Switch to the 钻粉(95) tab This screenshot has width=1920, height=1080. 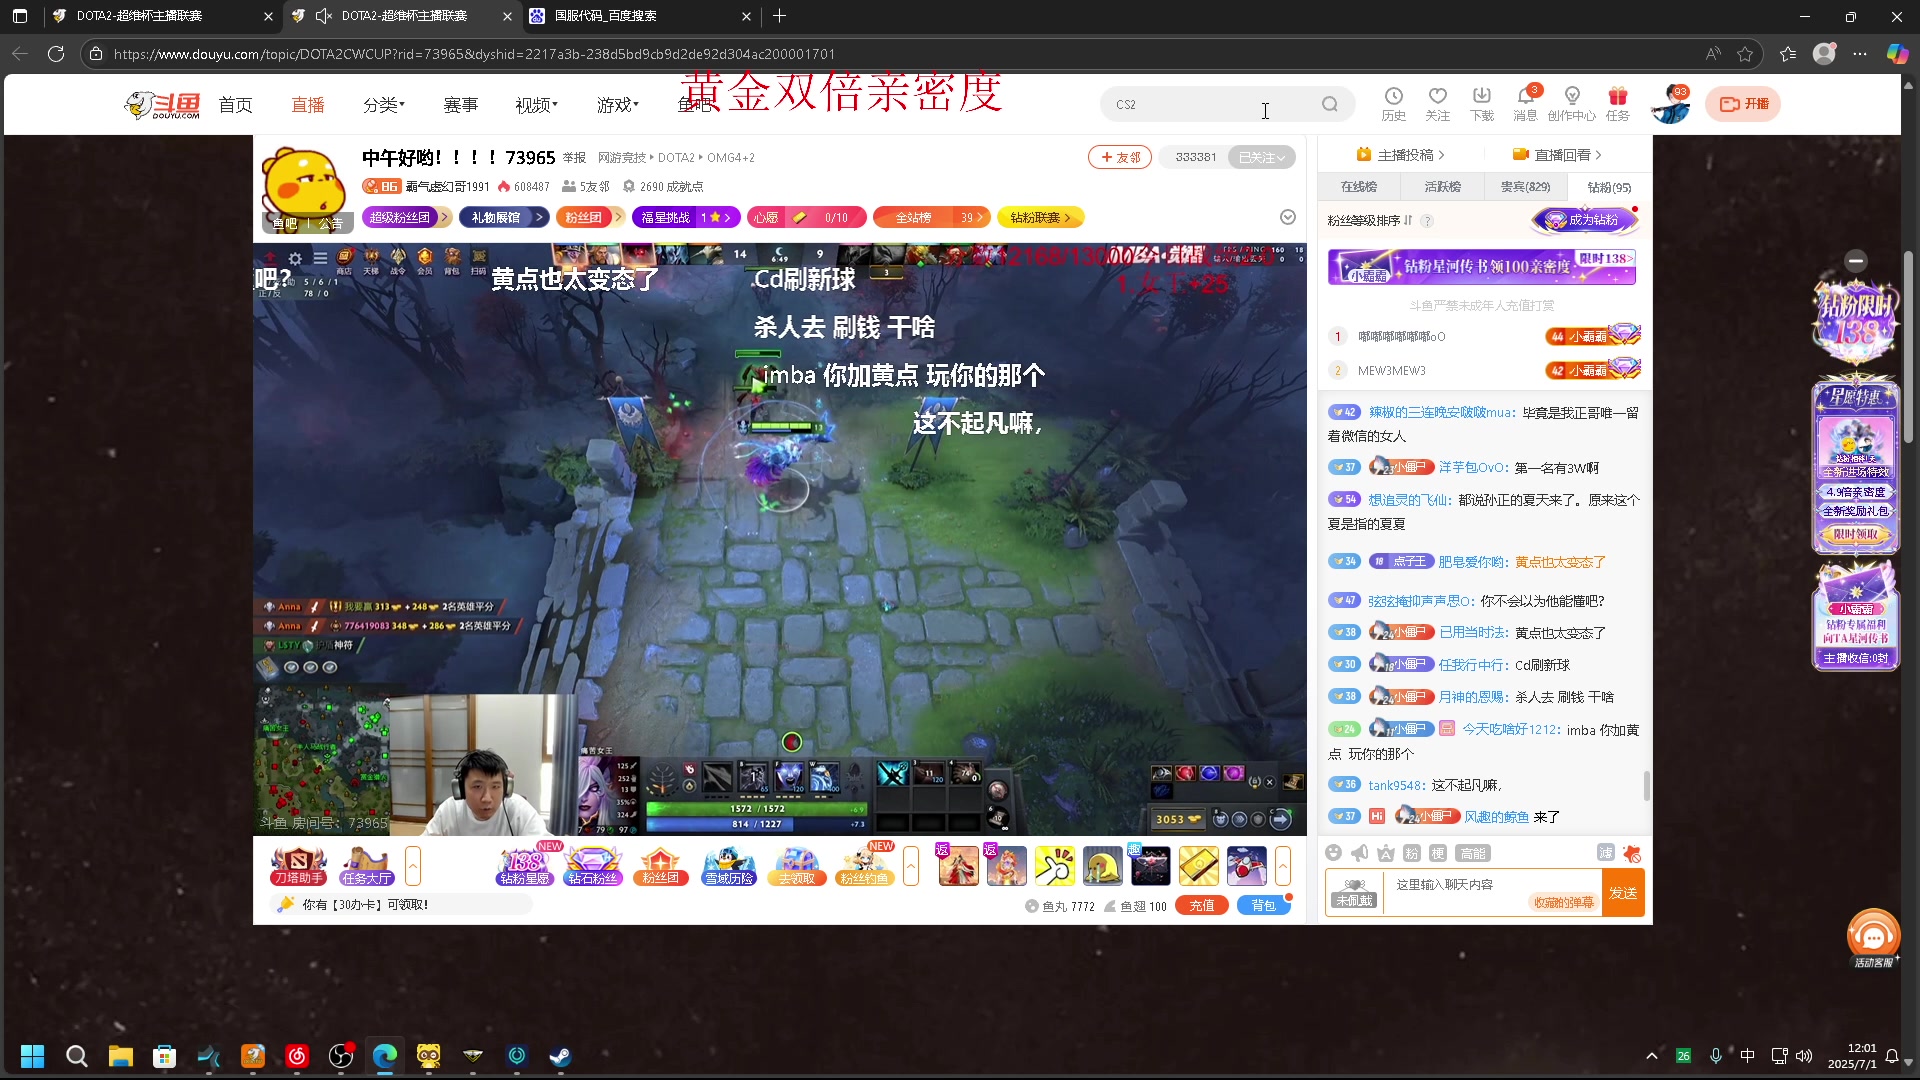pyautogui.click(x=1609, y=187)
